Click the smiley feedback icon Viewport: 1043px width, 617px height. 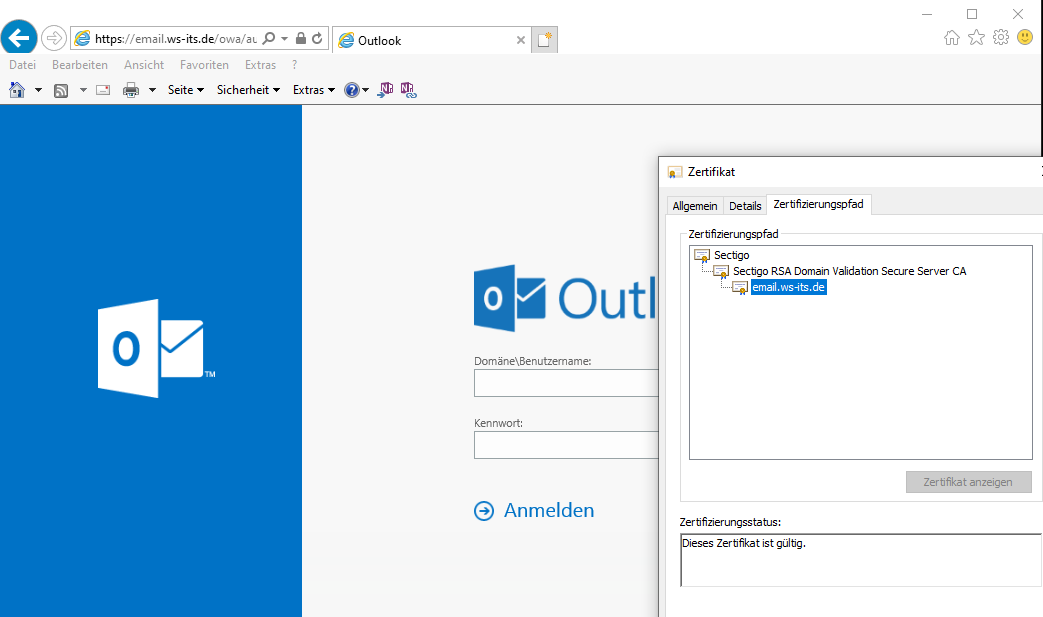pos(1025,37)
